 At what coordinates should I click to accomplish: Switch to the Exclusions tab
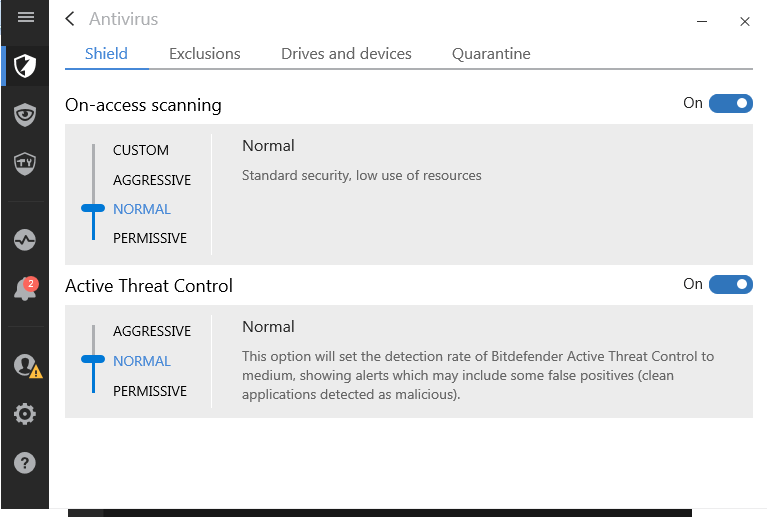pos(205,54)
